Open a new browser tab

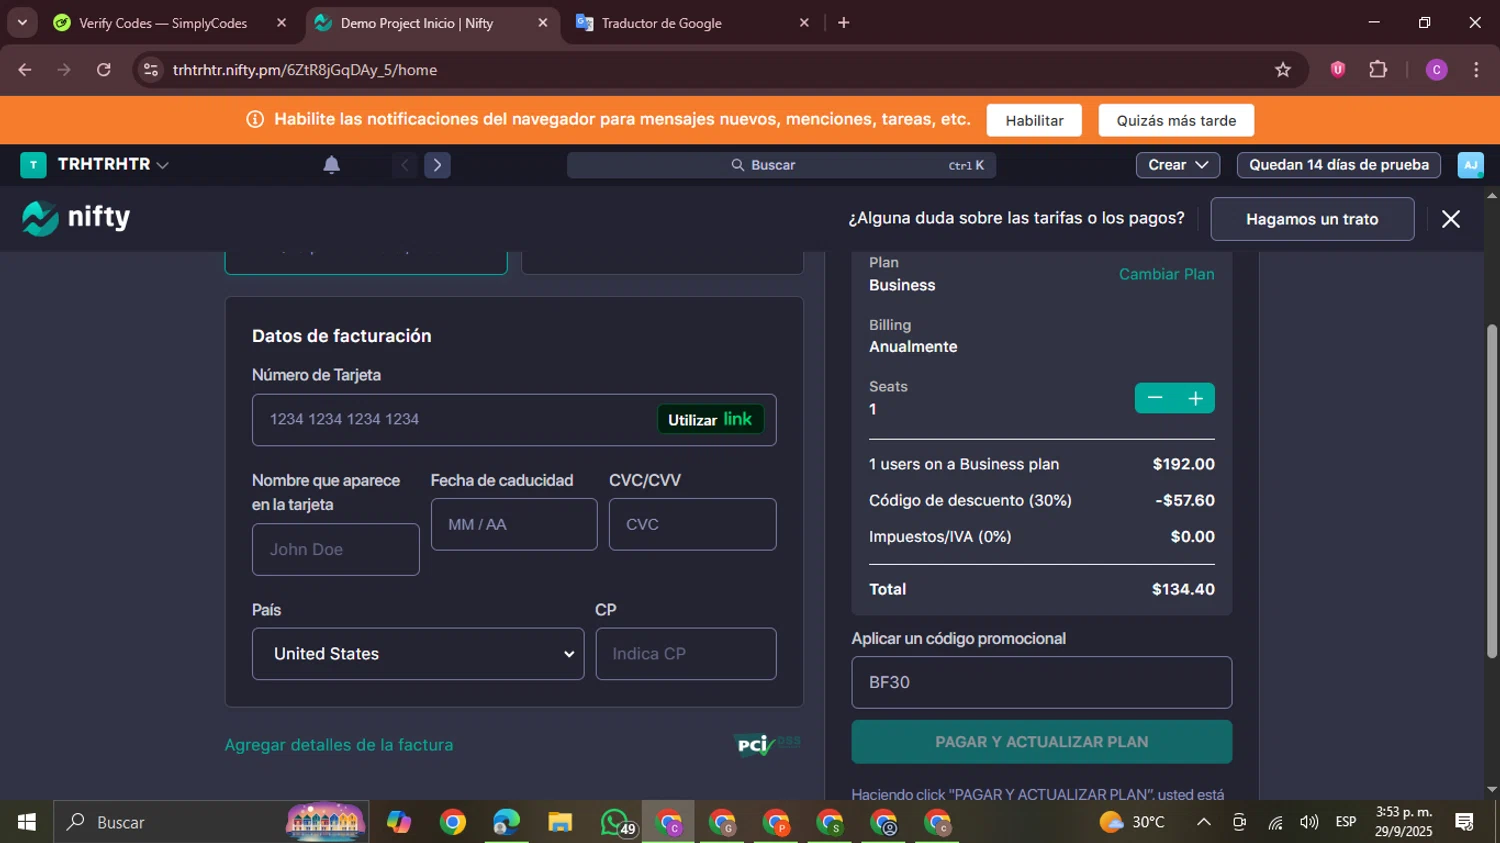(843, 23)
